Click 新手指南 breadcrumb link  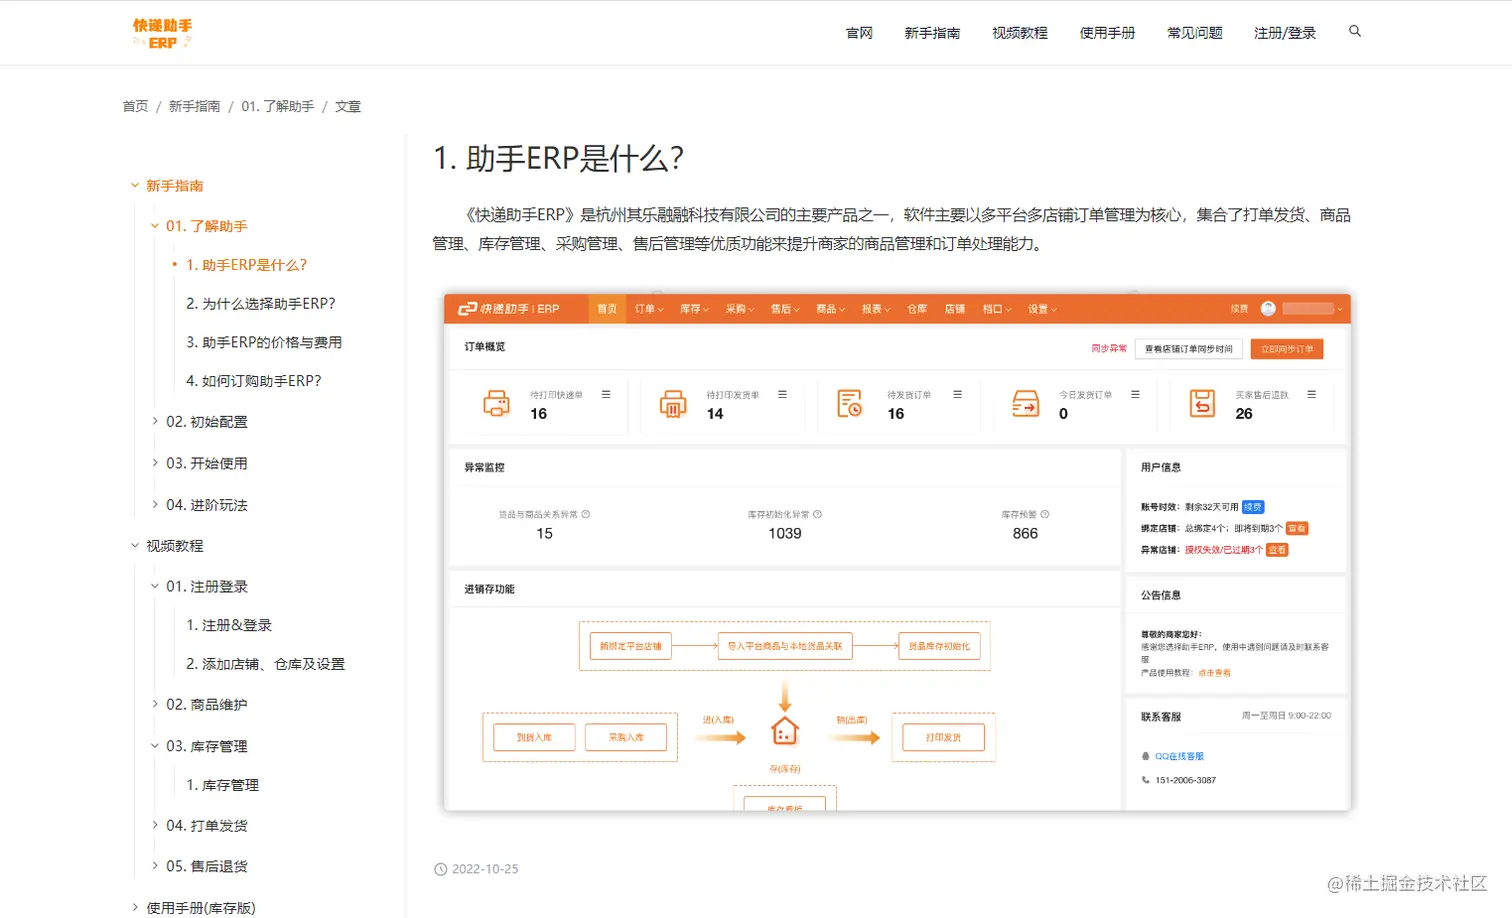pos(194,106)
